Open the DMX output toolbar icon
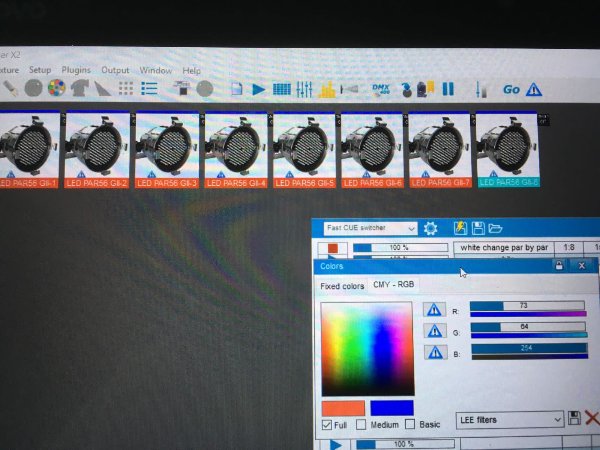600x450 pixels. click(x=381, y=90)
